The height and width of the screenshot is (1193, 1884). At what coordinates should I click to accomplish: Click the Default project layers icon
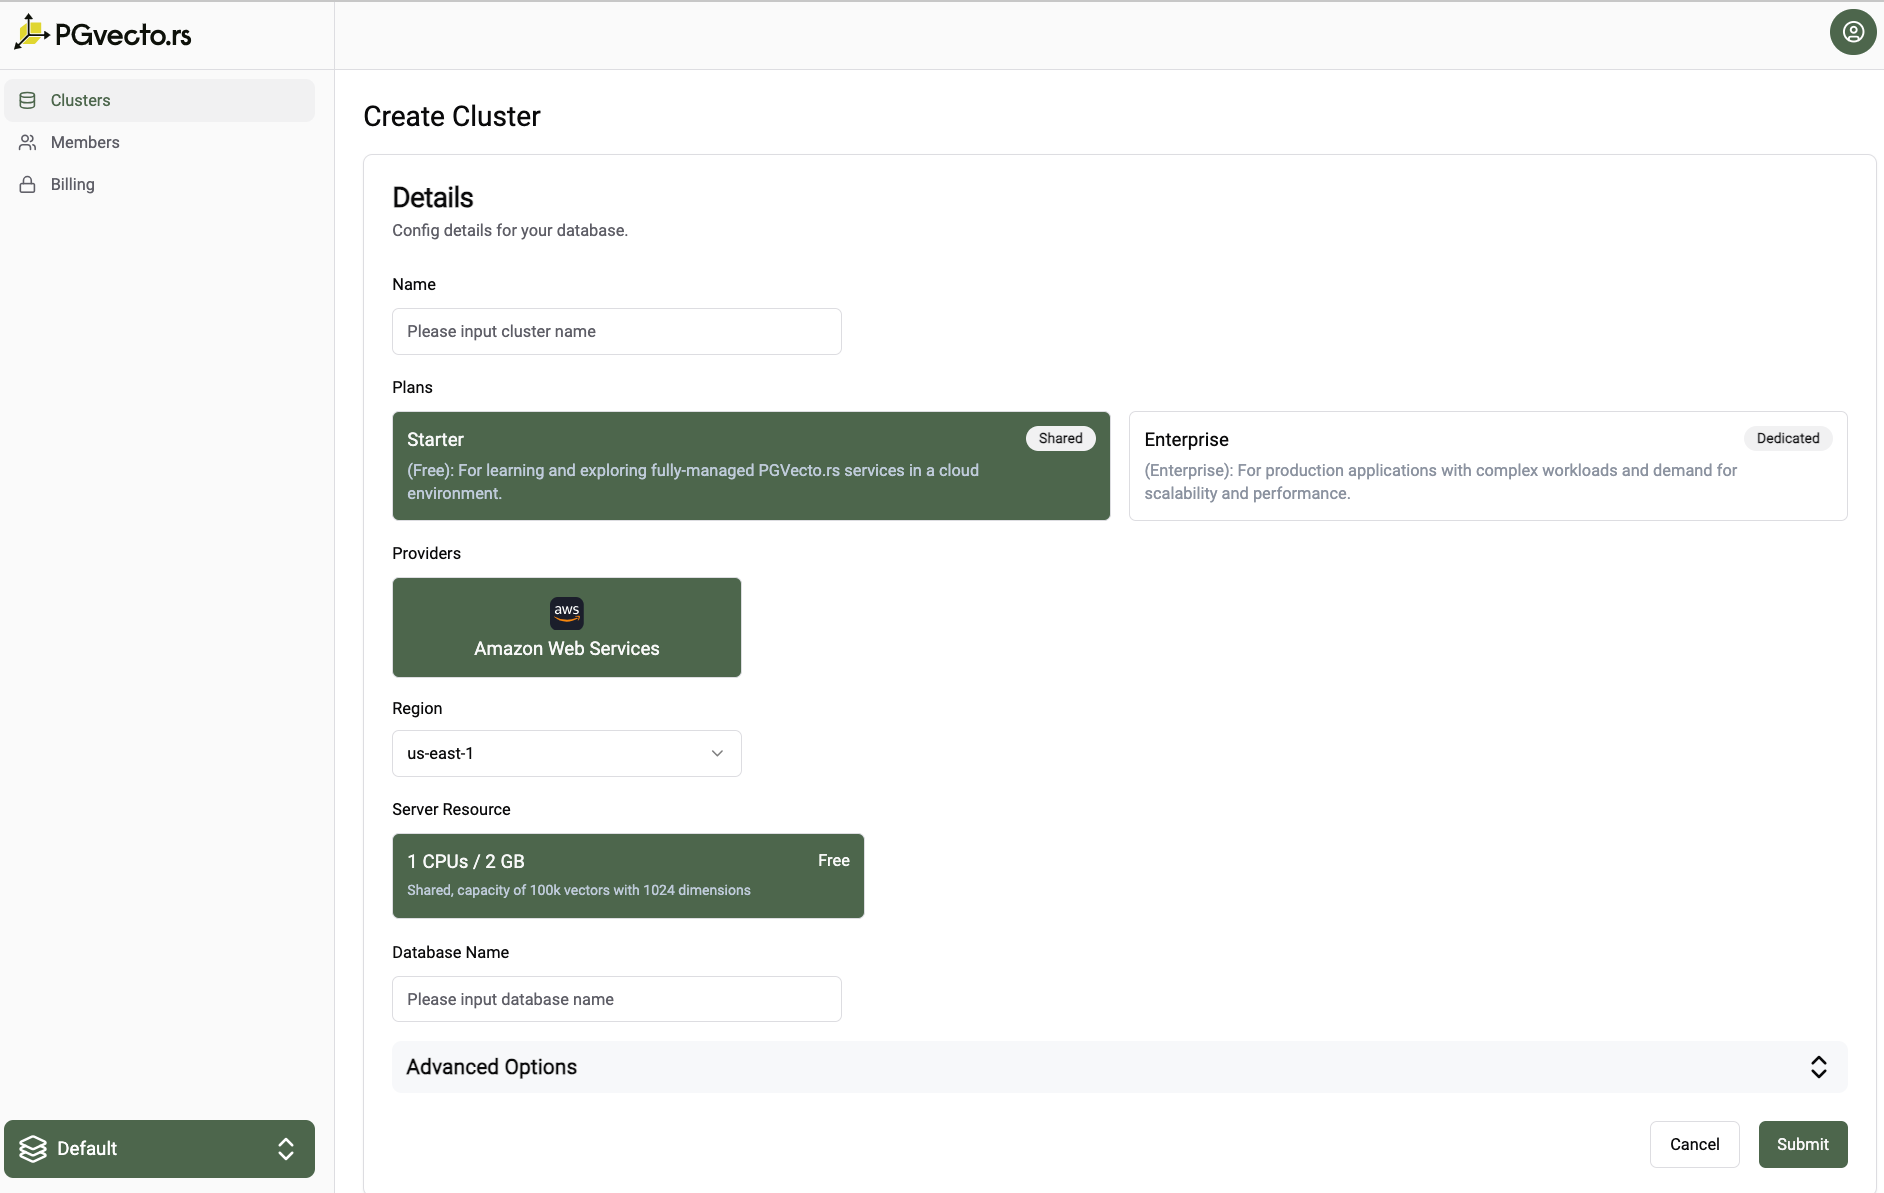pyautogui.click(x=33, y=1149)
